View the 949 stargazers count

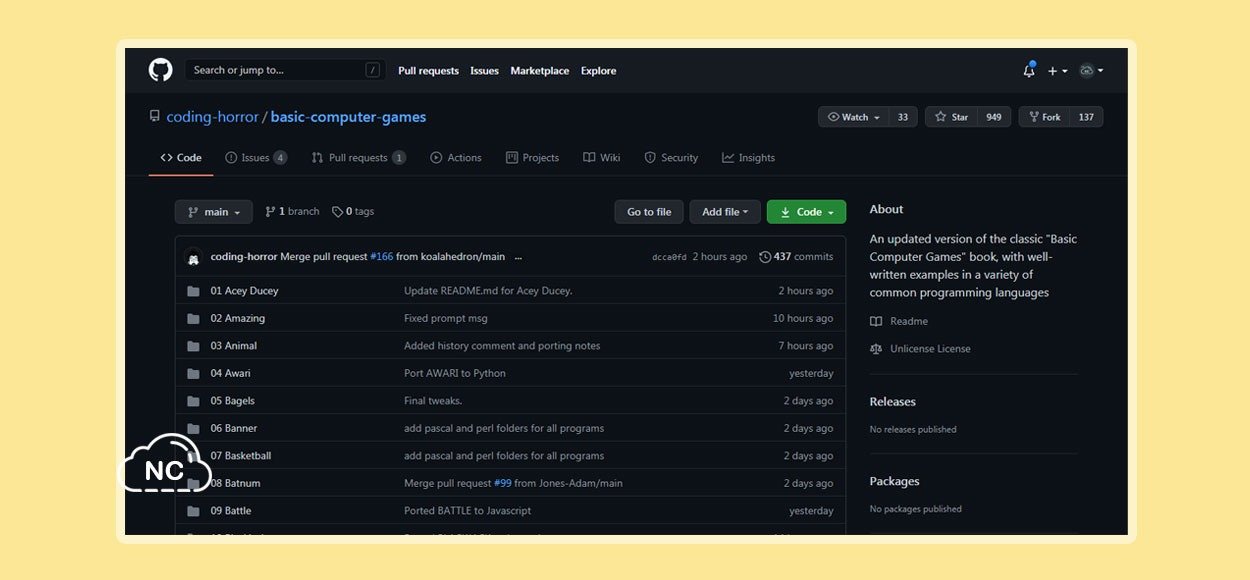[x=994, y=117]
